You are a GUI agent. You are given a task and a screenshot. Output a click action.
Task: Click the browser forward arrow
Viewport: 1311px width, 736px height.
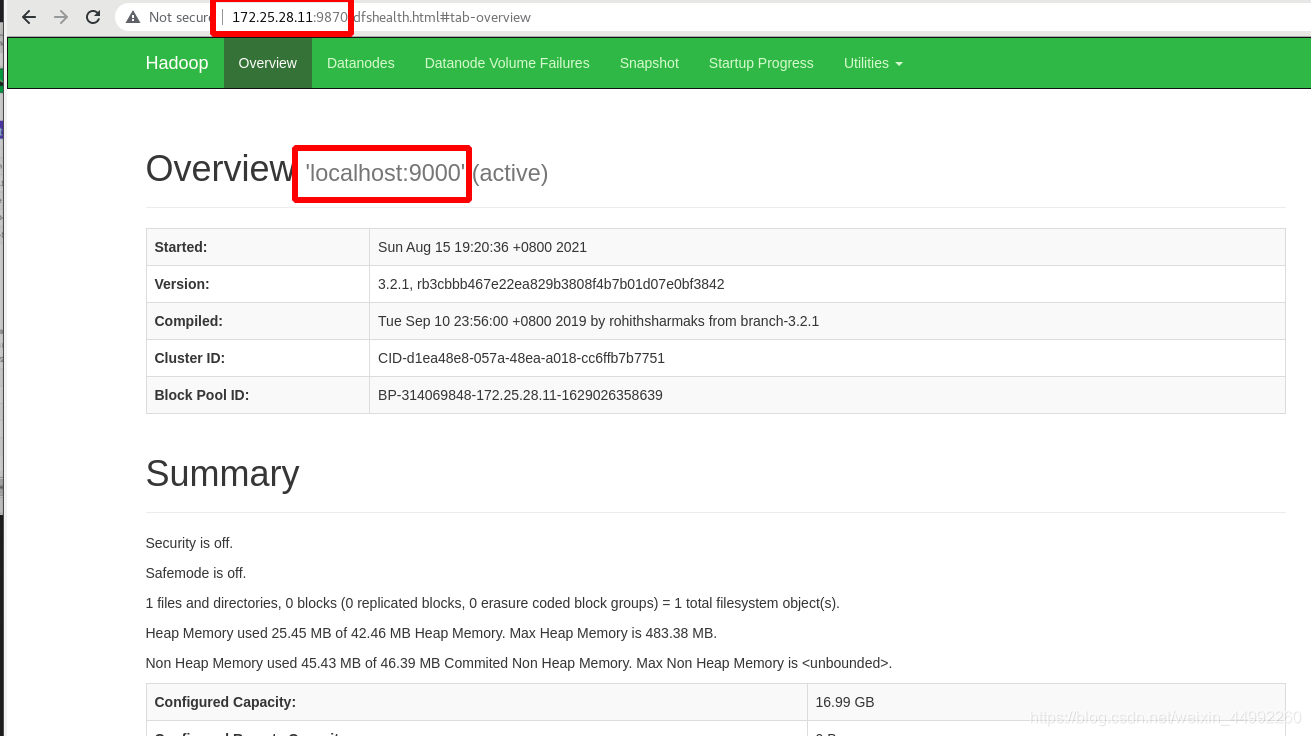click(61, 17)
